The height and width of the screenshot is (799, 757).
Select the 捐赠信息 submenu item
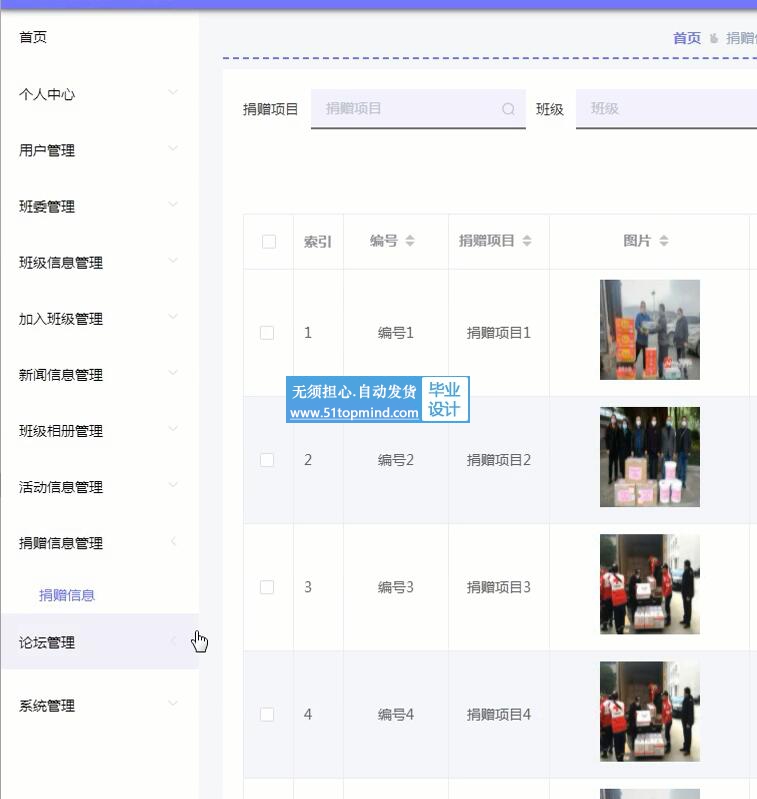67,595
